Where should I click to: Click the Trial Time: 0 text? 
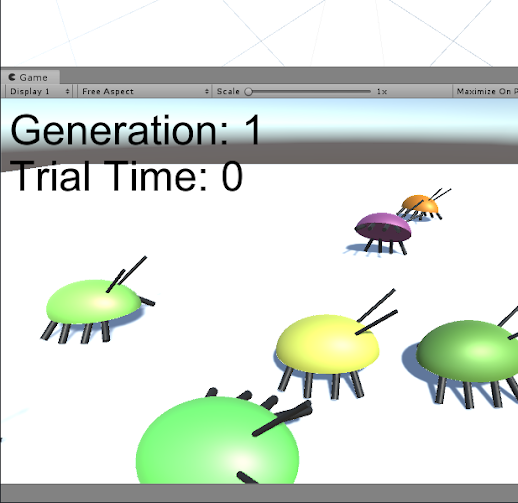[x=126, y=176]
